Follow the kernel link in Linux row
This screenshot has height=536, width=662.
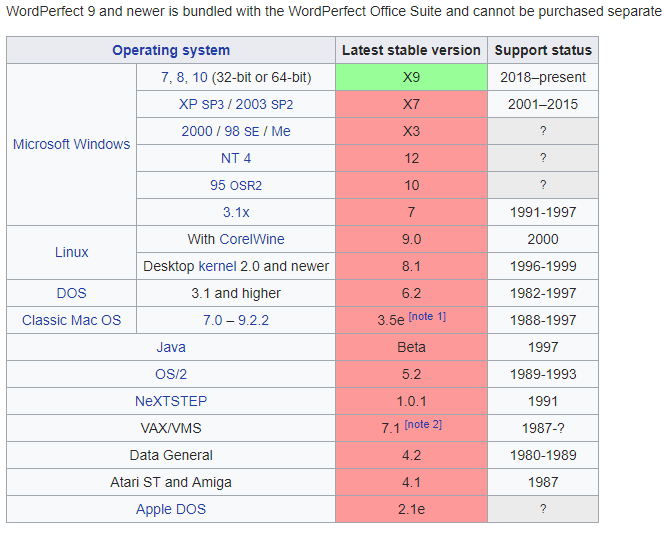[217, 266]
